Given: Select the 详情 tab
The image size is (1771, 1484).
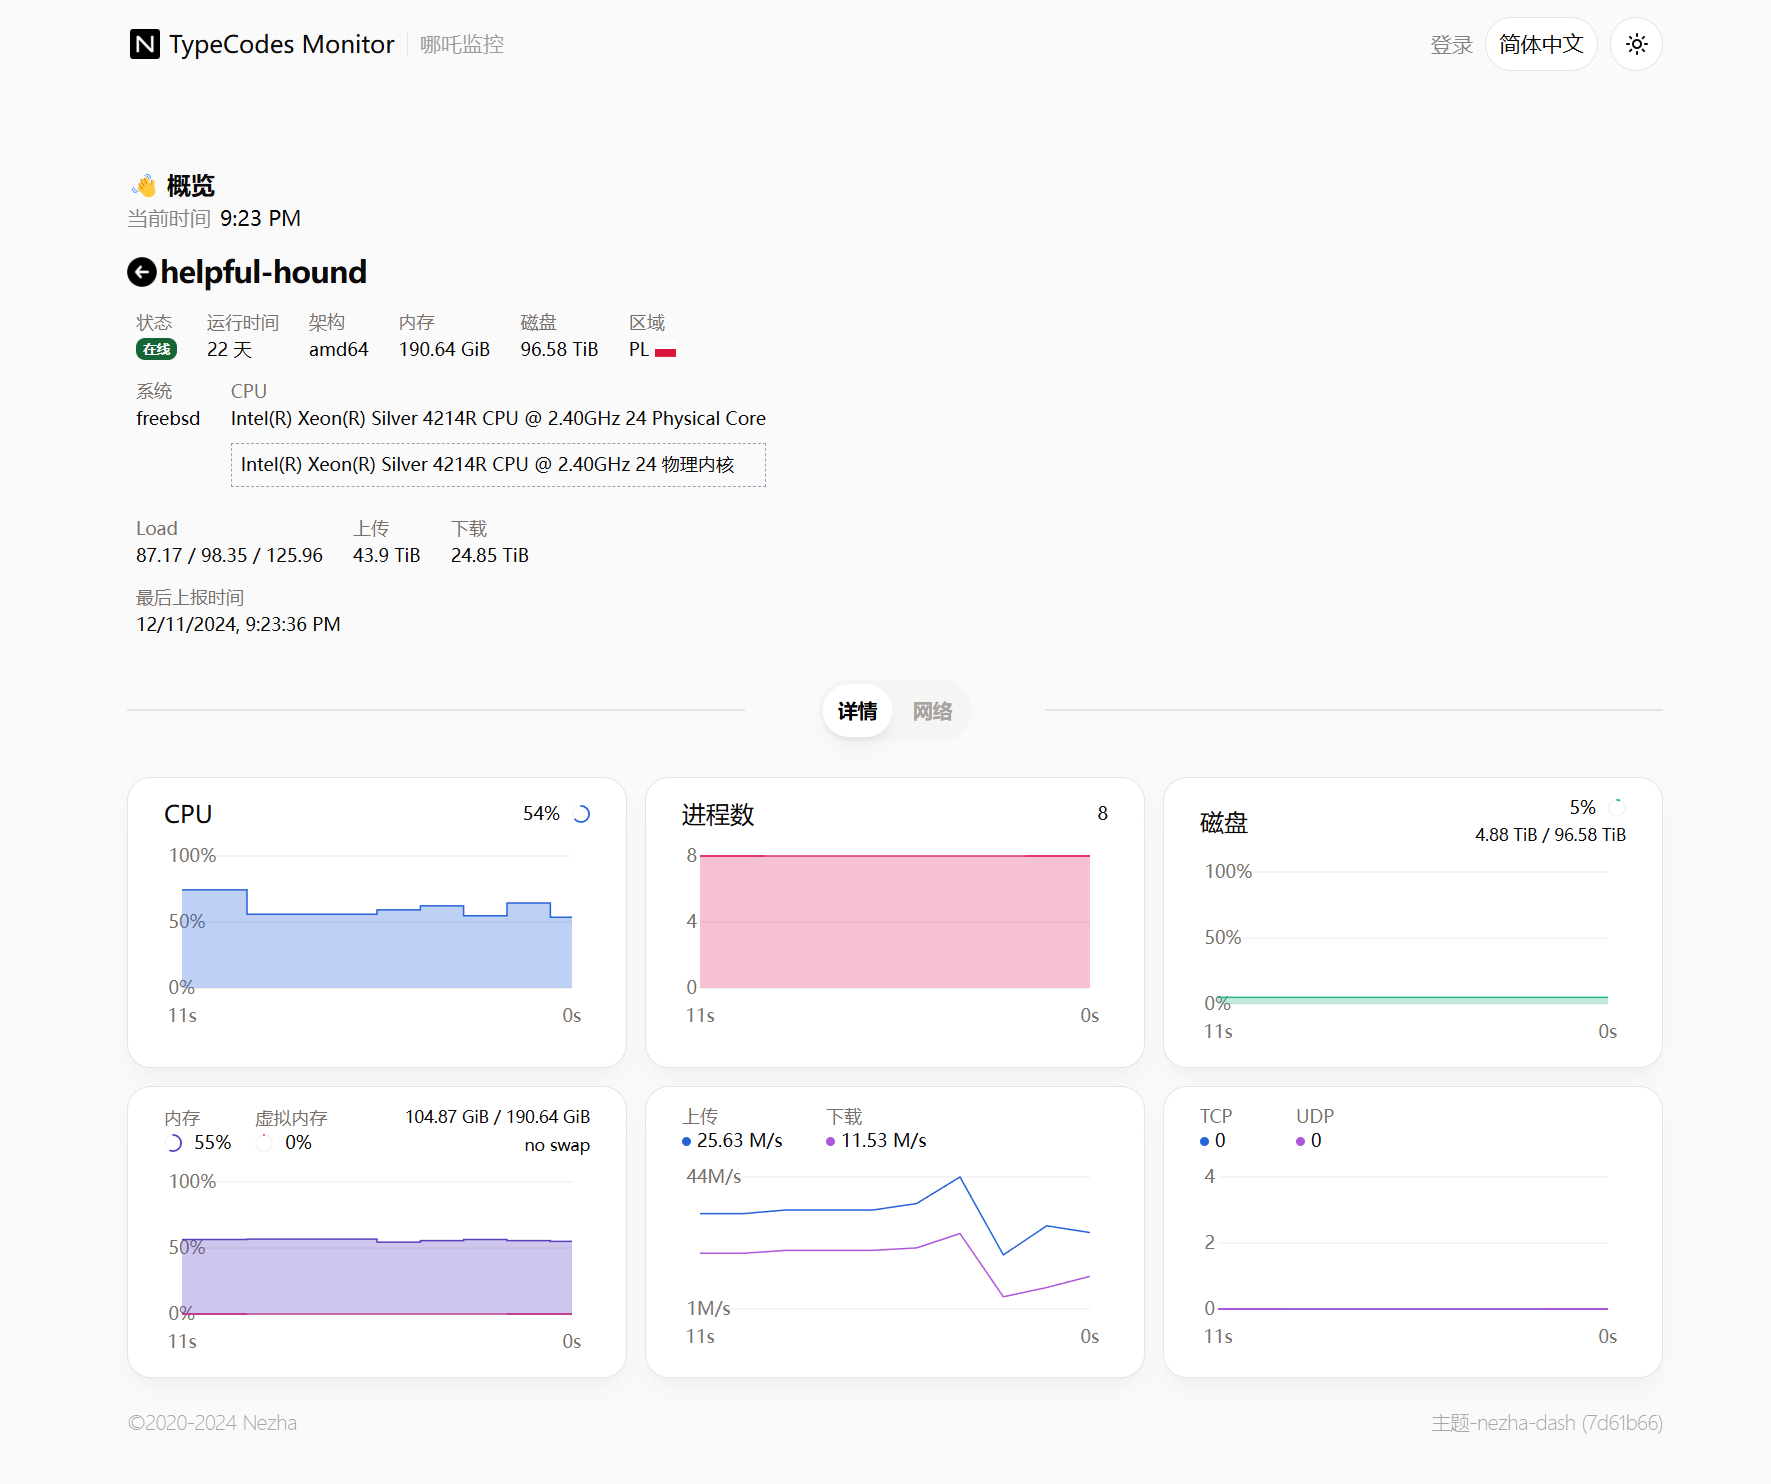Looking at the screenshot, I should (857, 711).
